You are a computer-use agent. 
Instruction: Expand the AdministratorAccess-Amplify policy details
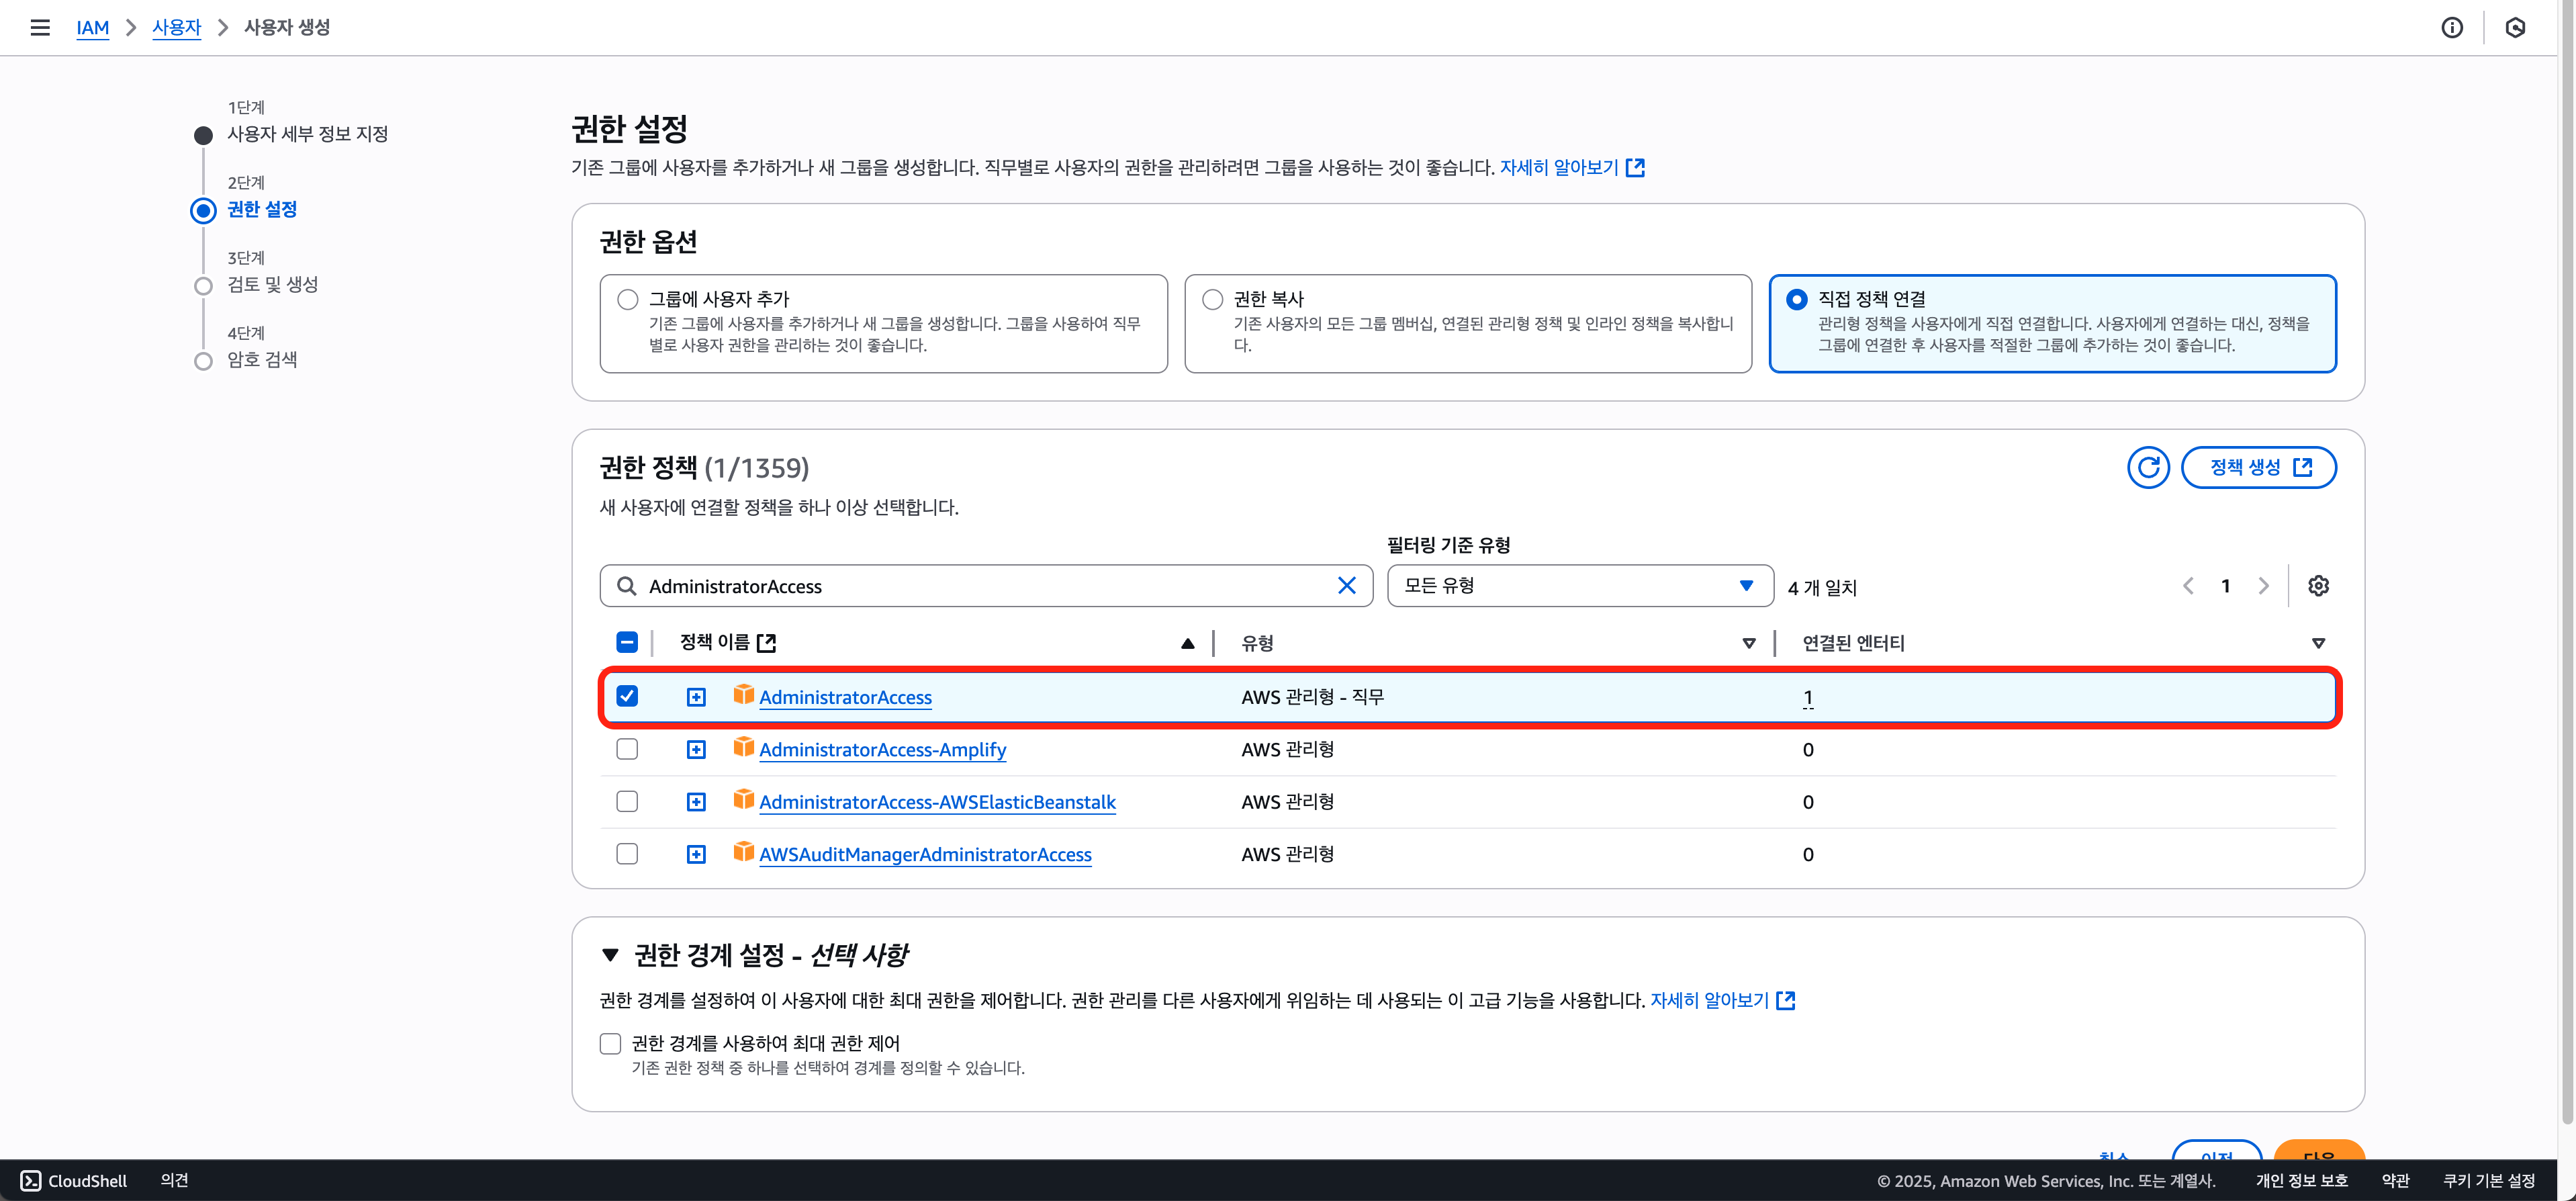click(696, 750)
